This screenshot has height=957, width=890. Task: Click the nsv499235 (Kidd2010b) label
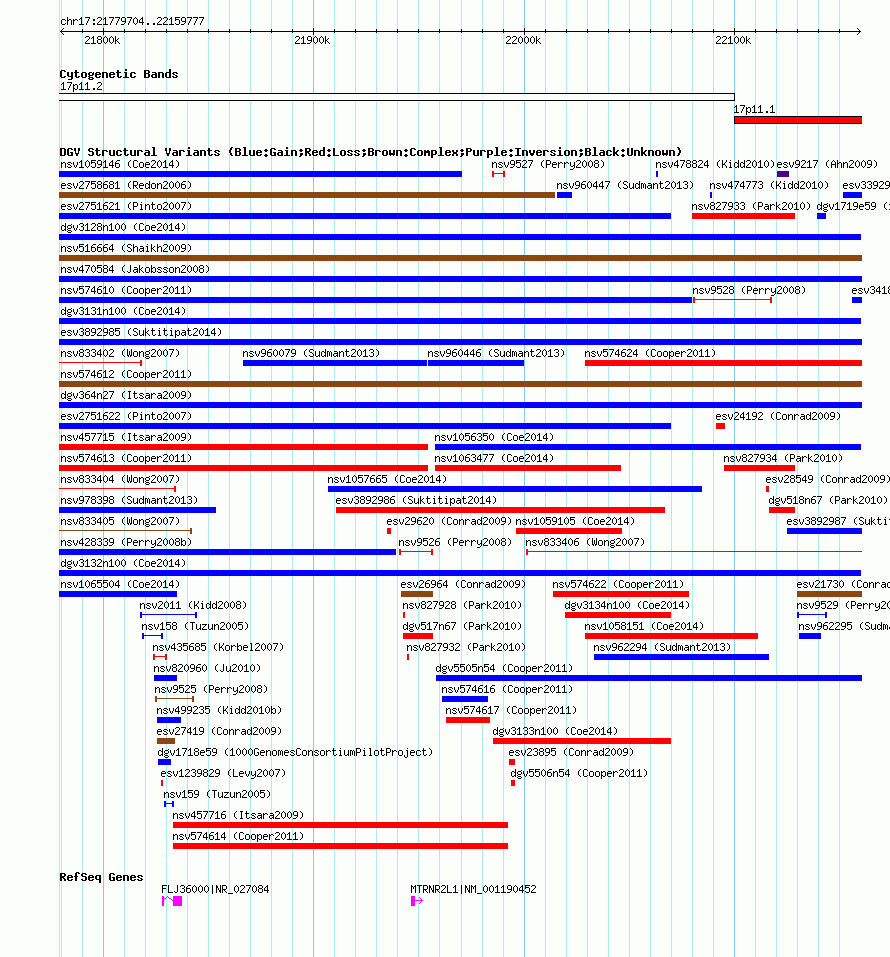219,710
